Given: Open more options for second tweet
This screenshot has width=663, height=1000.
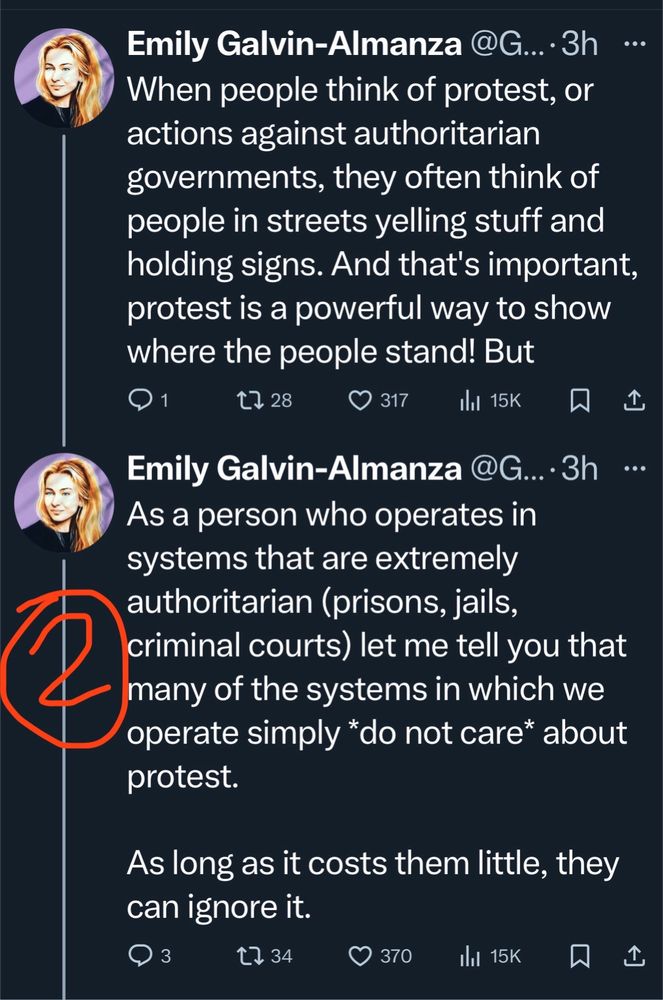Looking at the screenshot, I should [x=633, y=468].
